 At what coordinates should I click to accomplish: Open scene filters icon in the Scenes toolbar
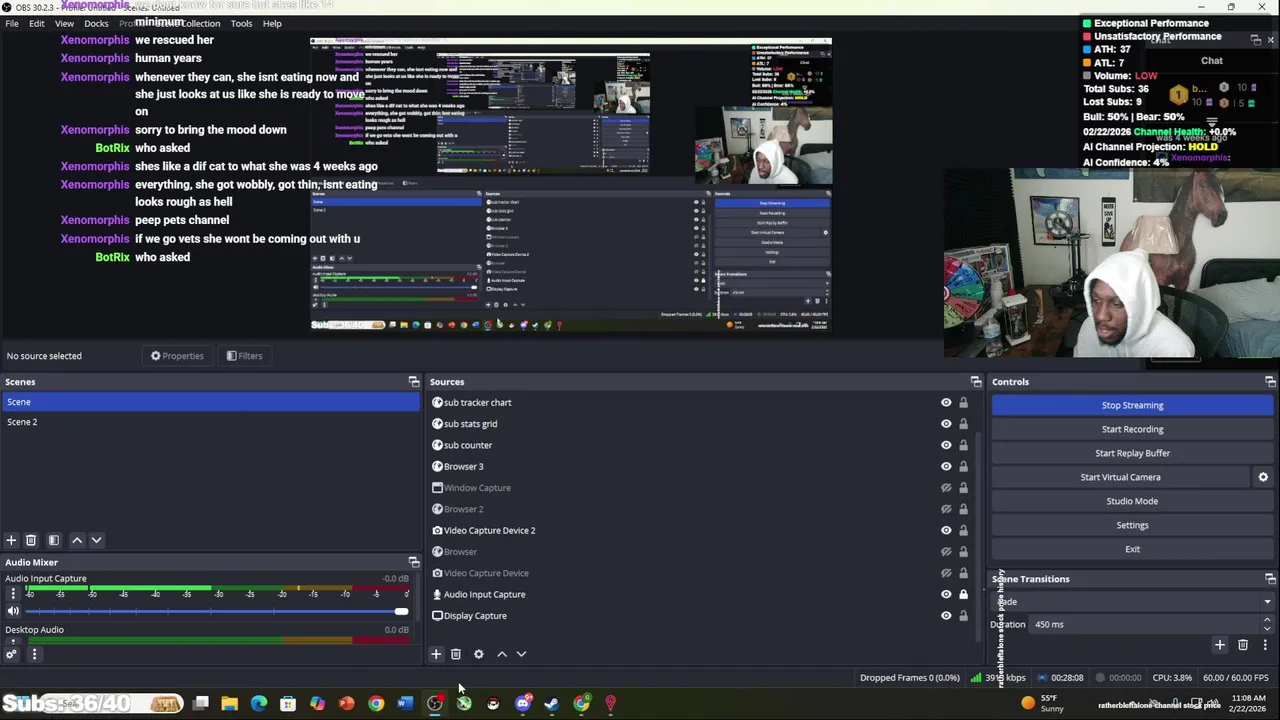[x=54, y=540]
